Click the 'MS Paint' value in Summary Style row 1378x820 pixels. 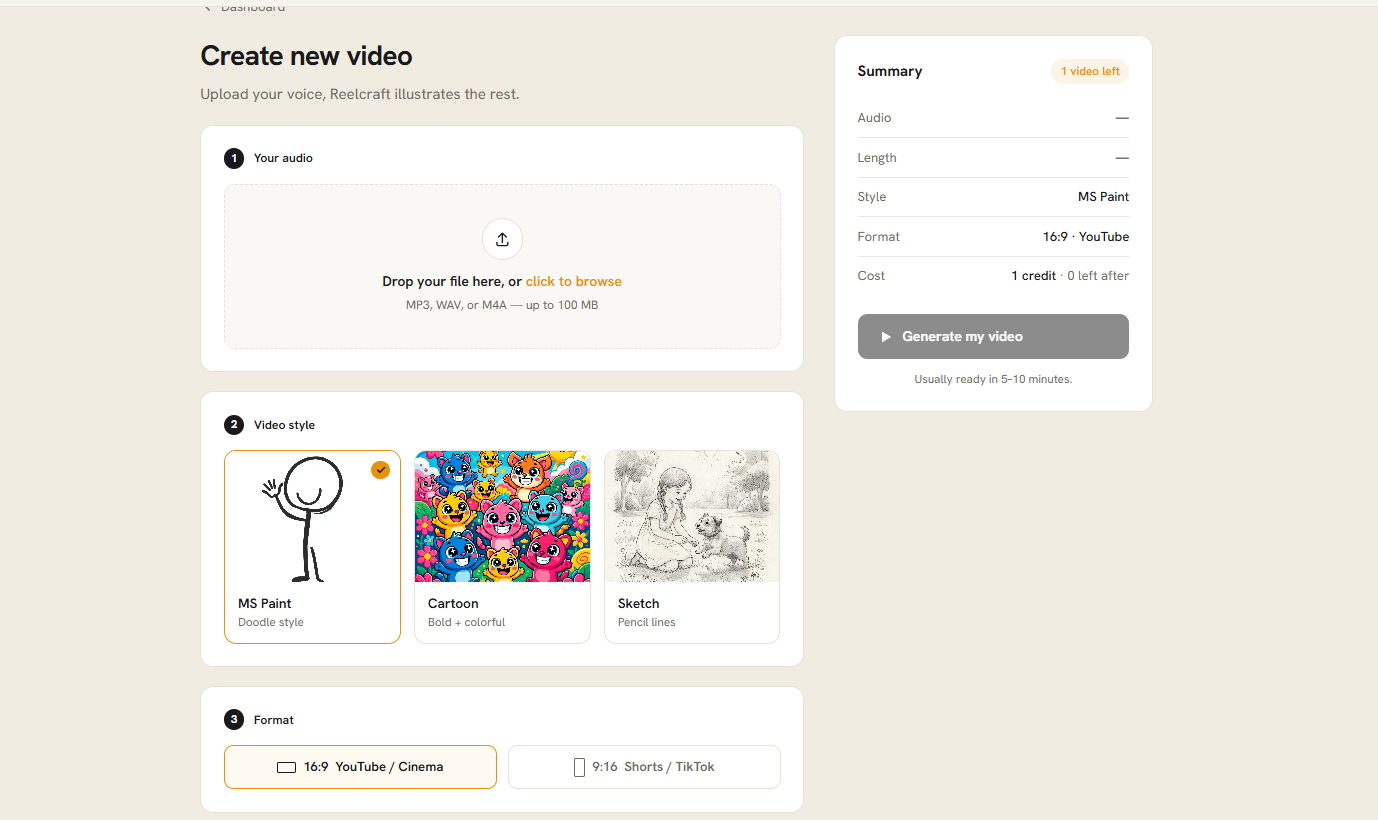point(1103,197)
